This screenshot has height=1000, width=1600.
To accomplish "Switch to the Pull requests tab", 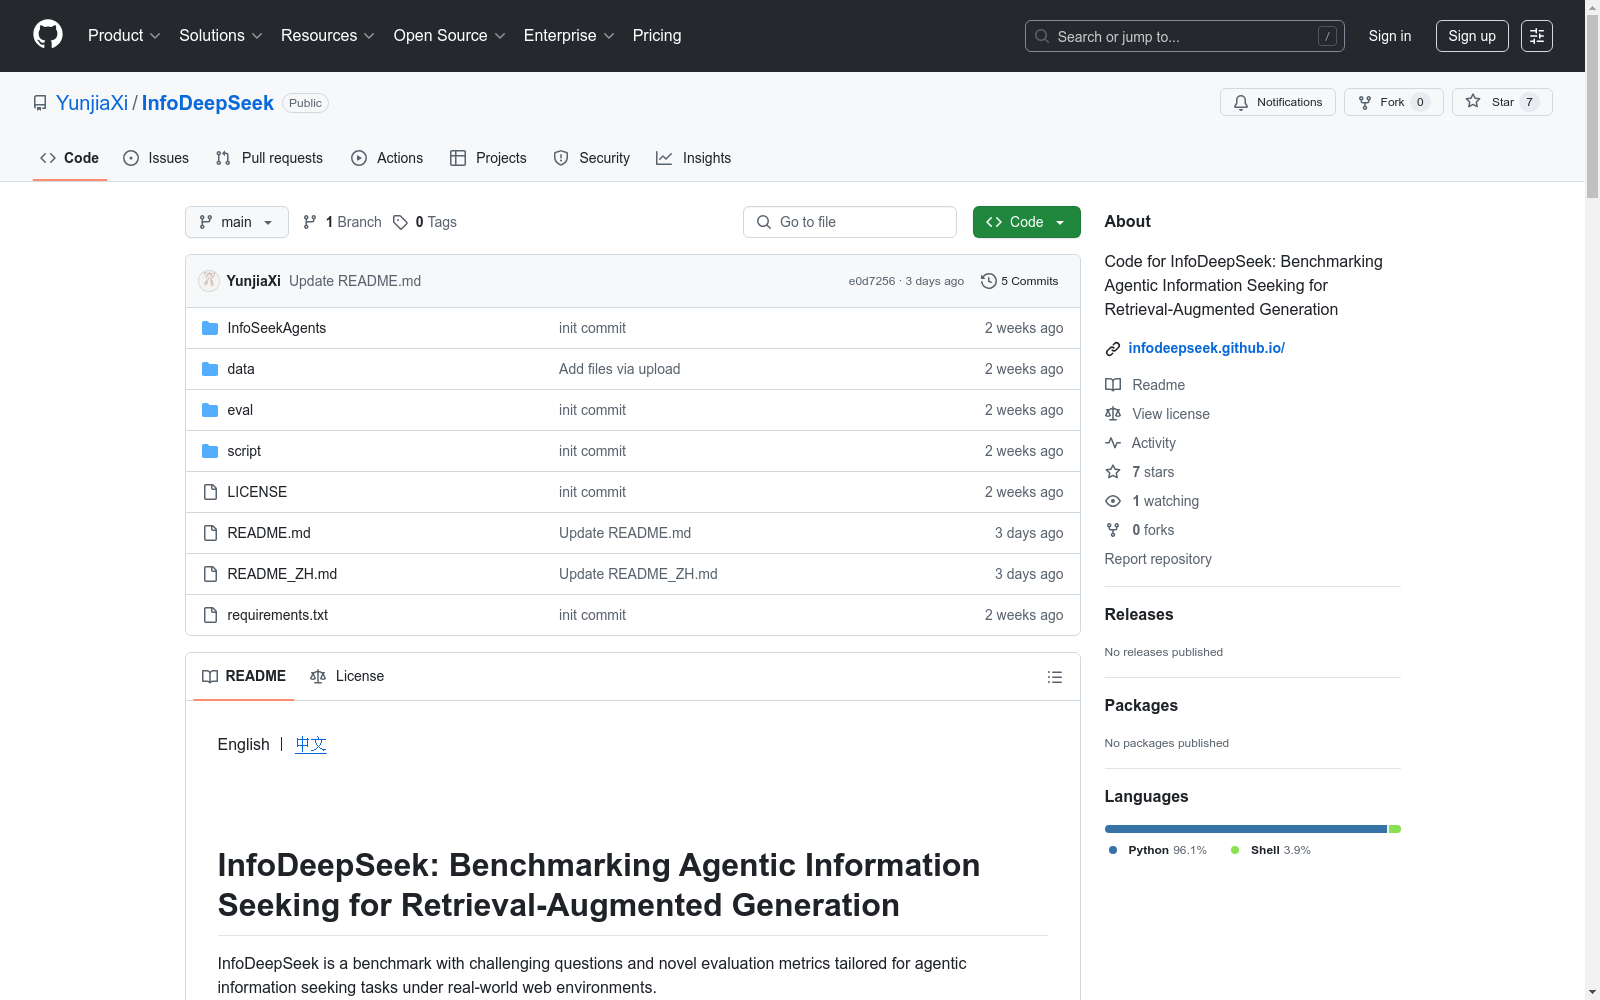I will tap(269, 158).
